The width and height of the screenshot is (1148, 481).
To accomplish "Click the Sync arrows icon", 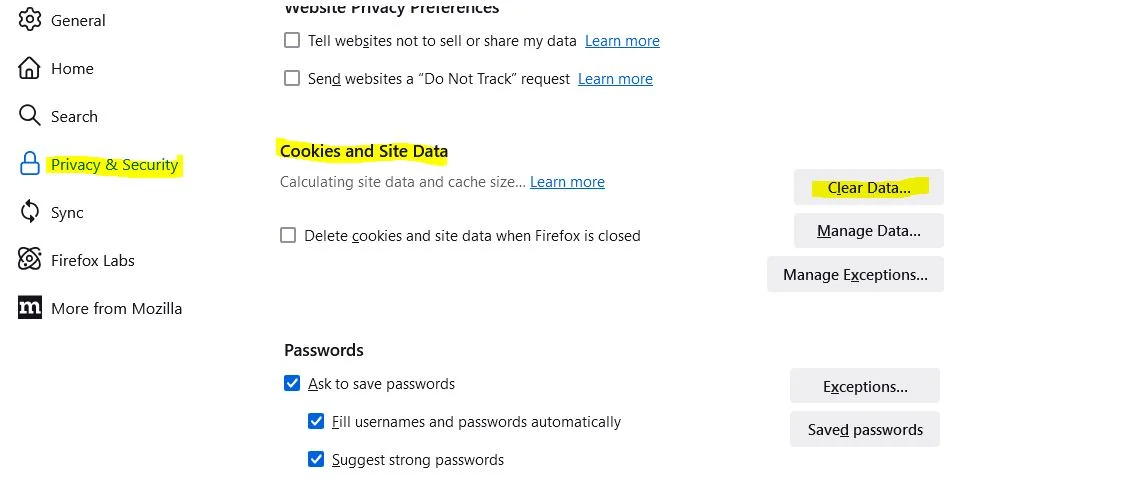I will pos(30,212).
